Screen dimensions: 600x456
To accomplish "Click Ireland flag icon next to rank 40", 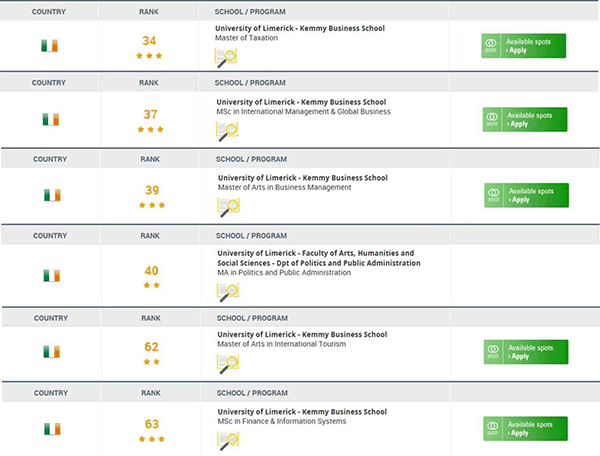I will [52, 275].
